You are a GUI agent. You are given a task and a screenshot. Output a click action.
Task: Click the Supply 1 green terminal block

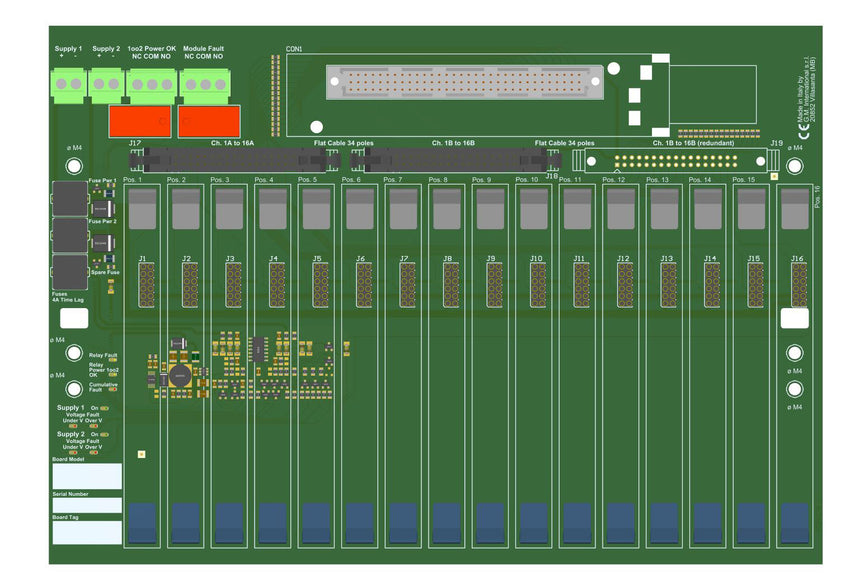tap(68, 84)
